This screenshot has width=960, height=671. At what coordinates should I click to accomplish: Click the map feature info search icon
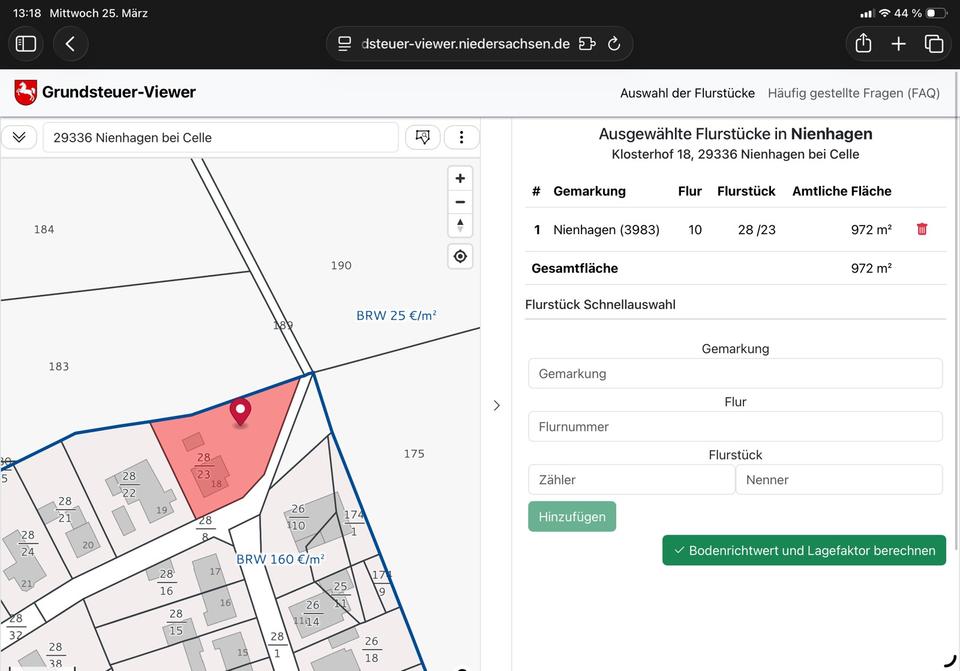[x=423, y=138]
